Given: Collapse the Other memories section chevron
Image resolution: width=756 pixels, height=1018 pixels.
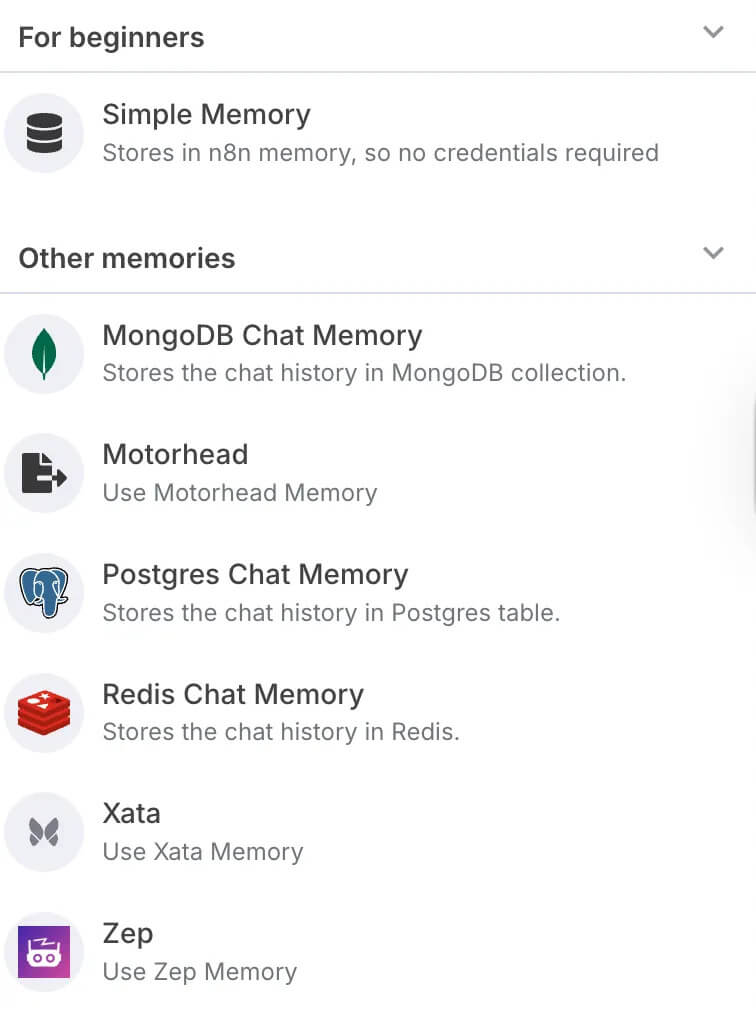Looking at the screenshot, I should (713, 253).
